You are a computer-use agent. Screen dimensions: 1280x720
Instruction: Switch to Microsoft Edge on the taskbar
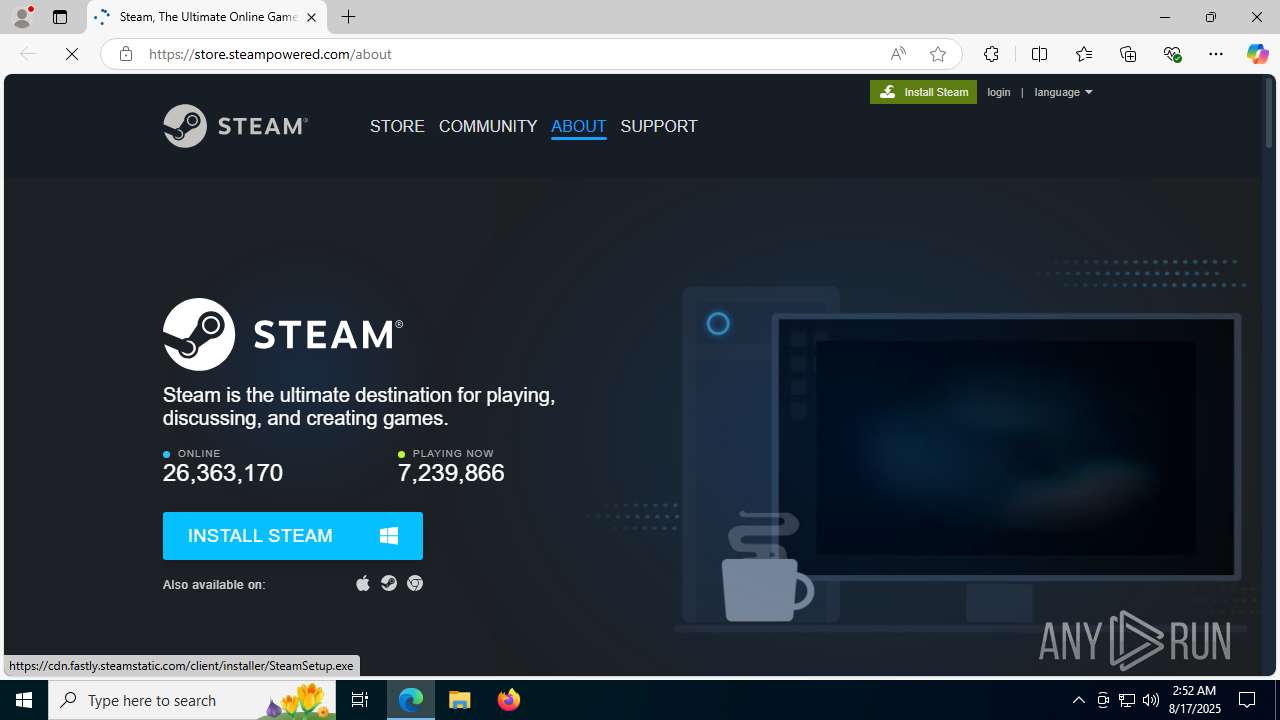click(411, 700)
